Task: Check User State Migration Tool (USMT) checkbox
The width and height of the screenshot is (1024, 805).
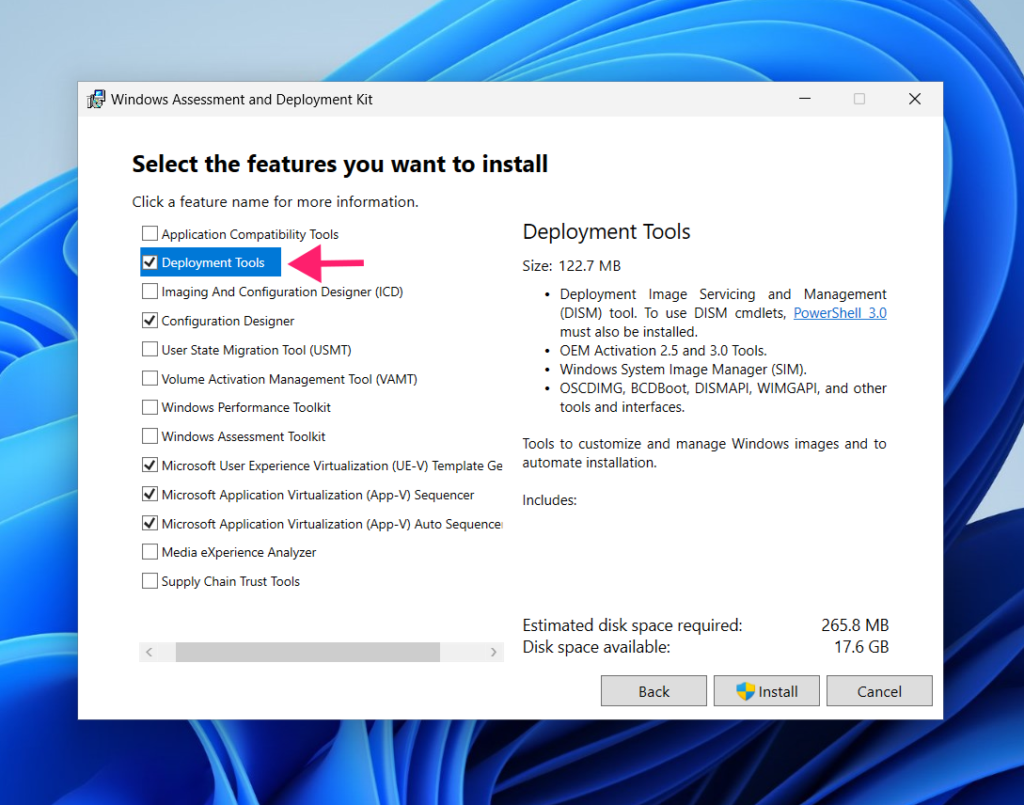Action: [x=150, y=349]
